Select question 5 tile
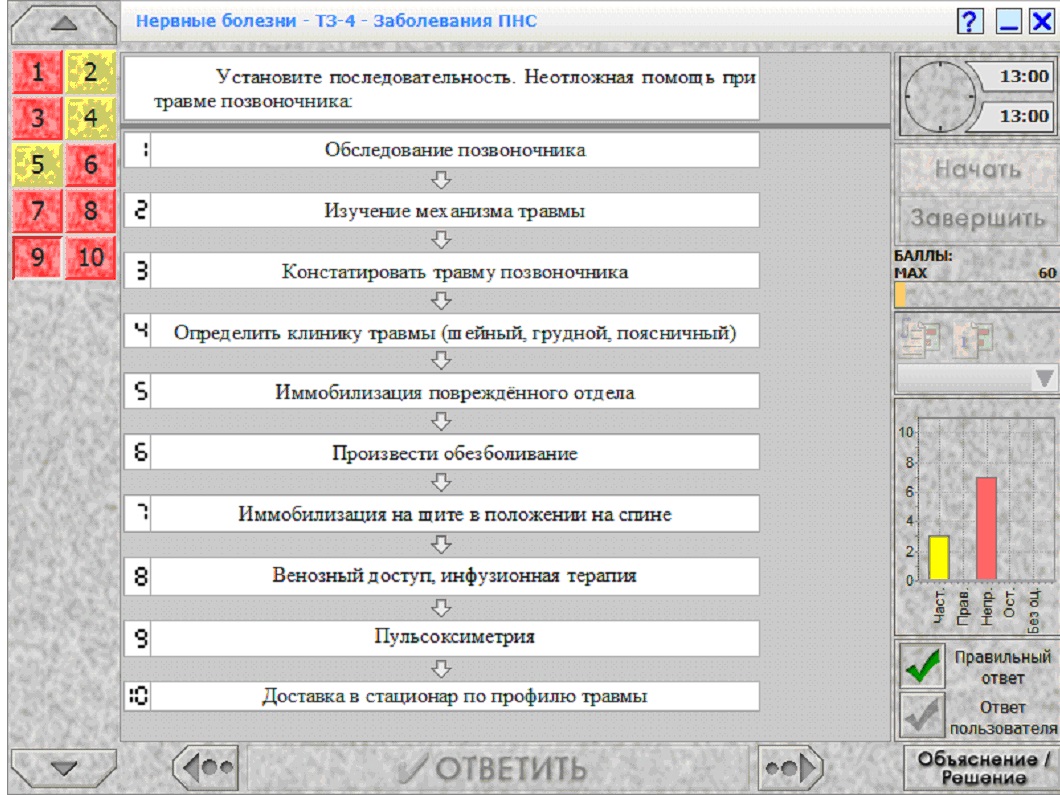Screen dimensions: 1060x795 pyautogui.click(x=38, y=164)
